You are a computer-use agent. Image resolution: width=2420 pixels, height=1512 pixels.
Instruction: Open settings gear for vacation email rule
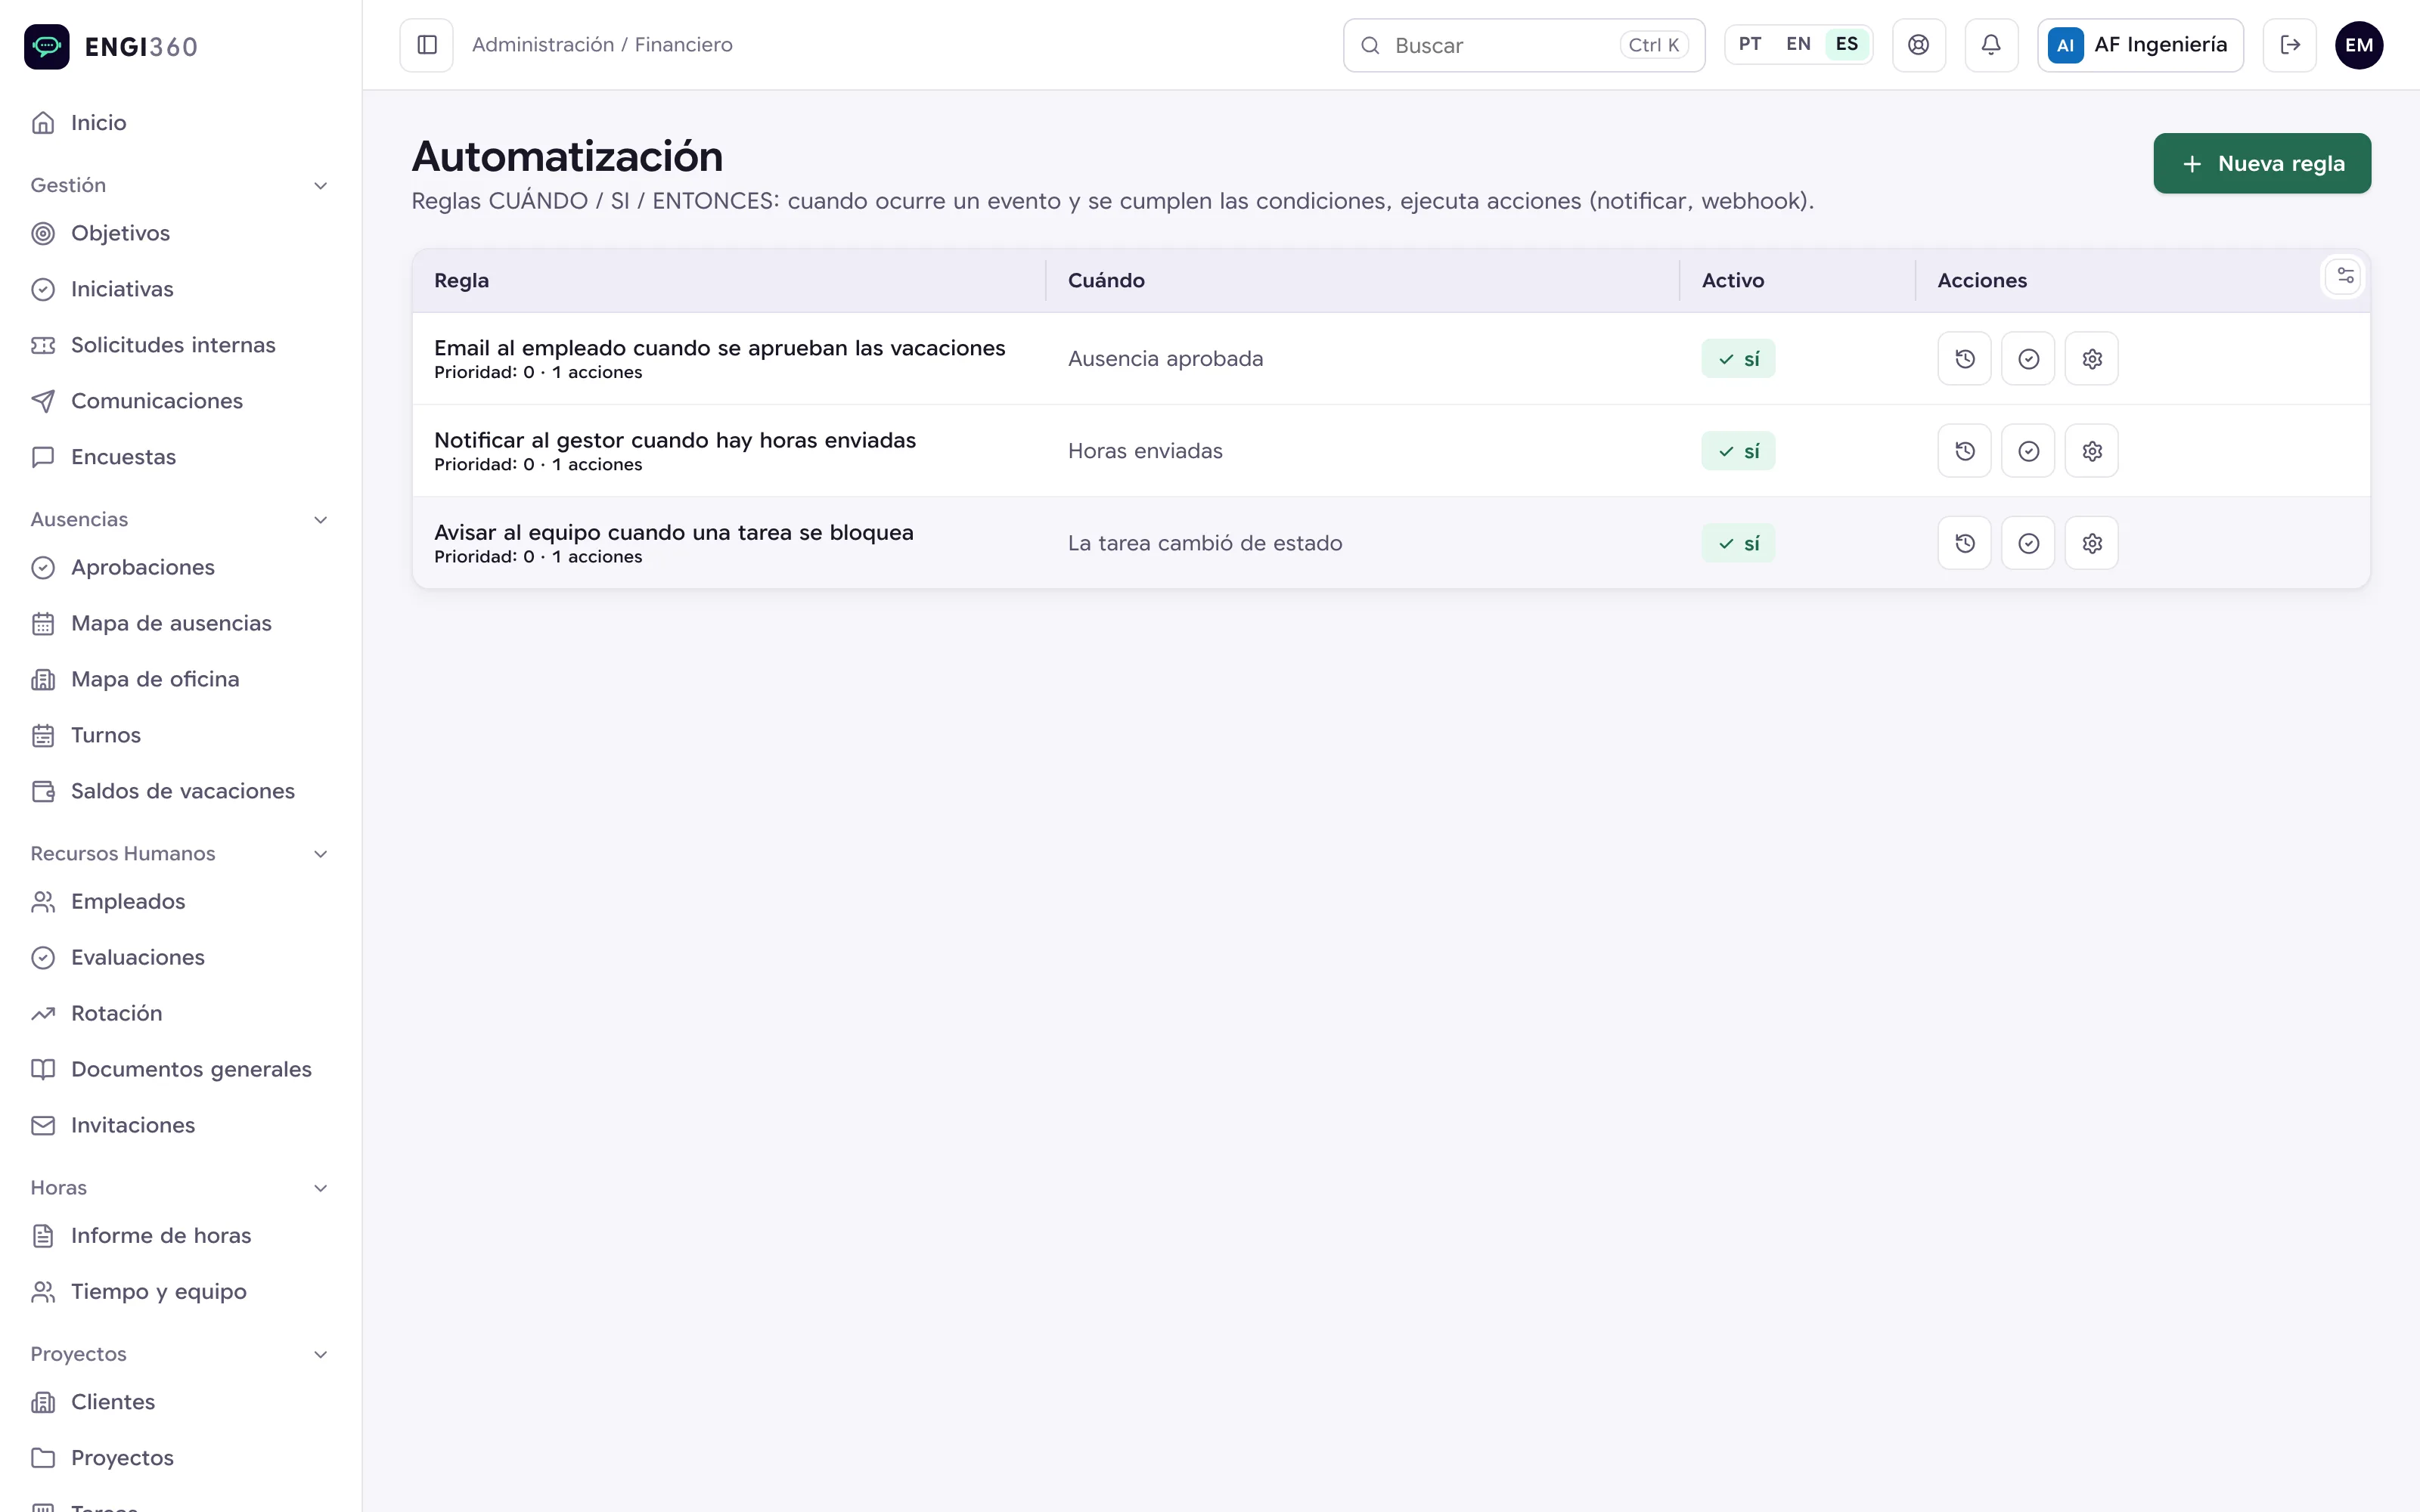click(x=2092, y=359)
